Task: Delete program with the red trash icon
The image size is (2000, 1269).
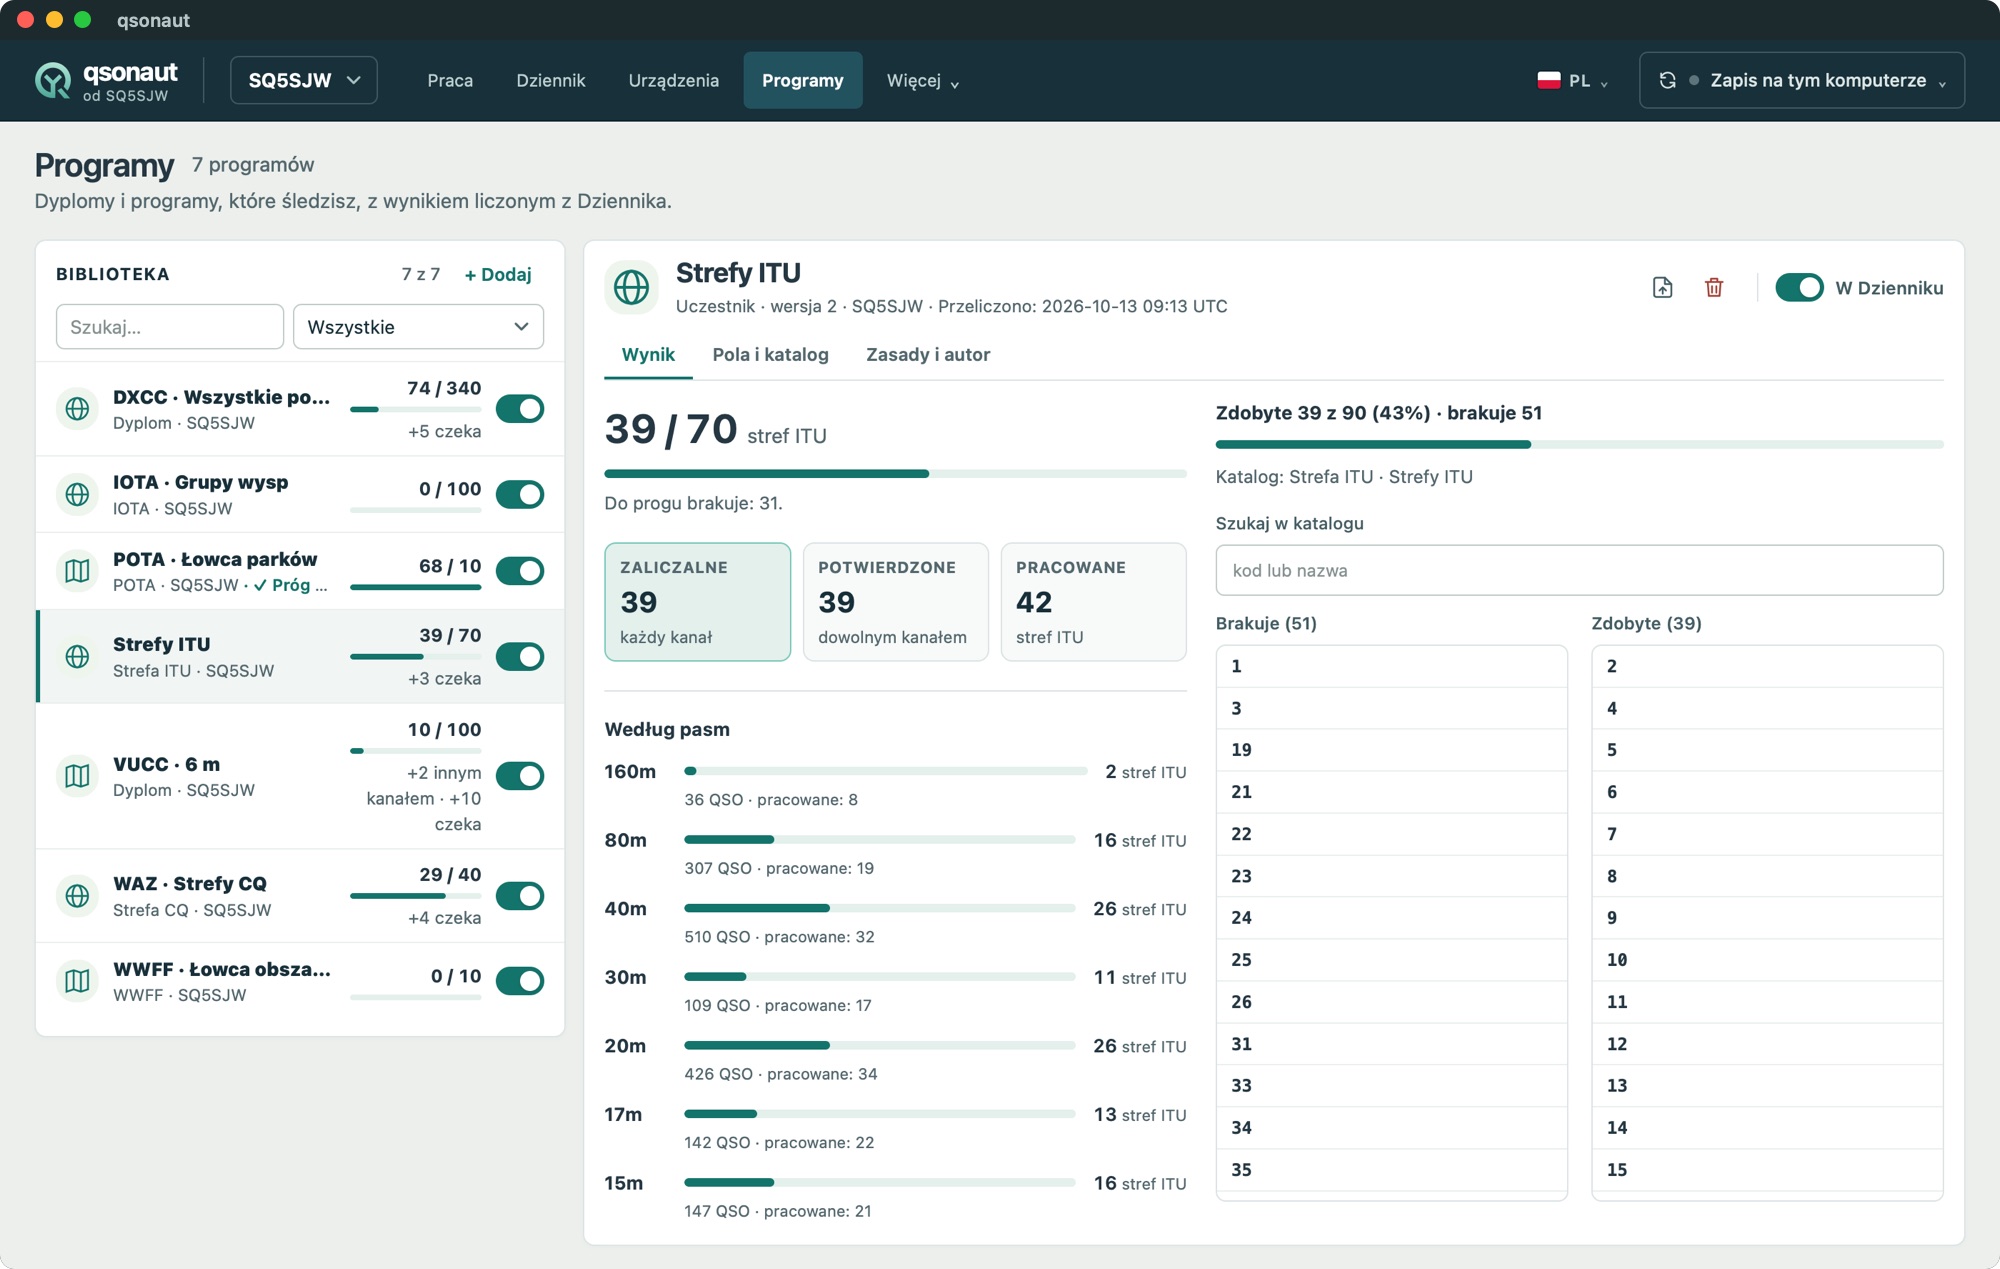Action: 1714,288
